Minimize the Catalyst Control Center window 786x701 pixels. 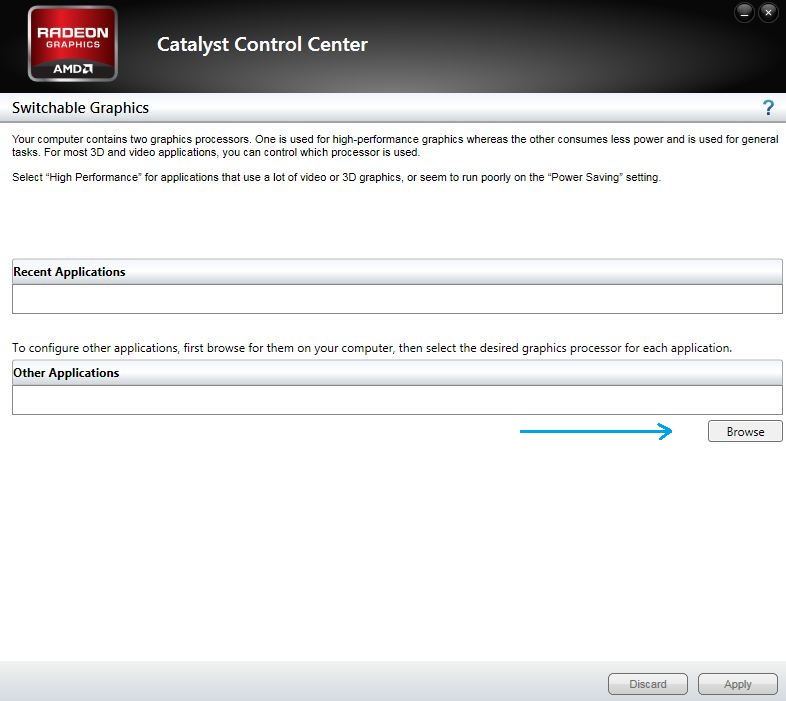pyautogui.click(x=744, y=13)
